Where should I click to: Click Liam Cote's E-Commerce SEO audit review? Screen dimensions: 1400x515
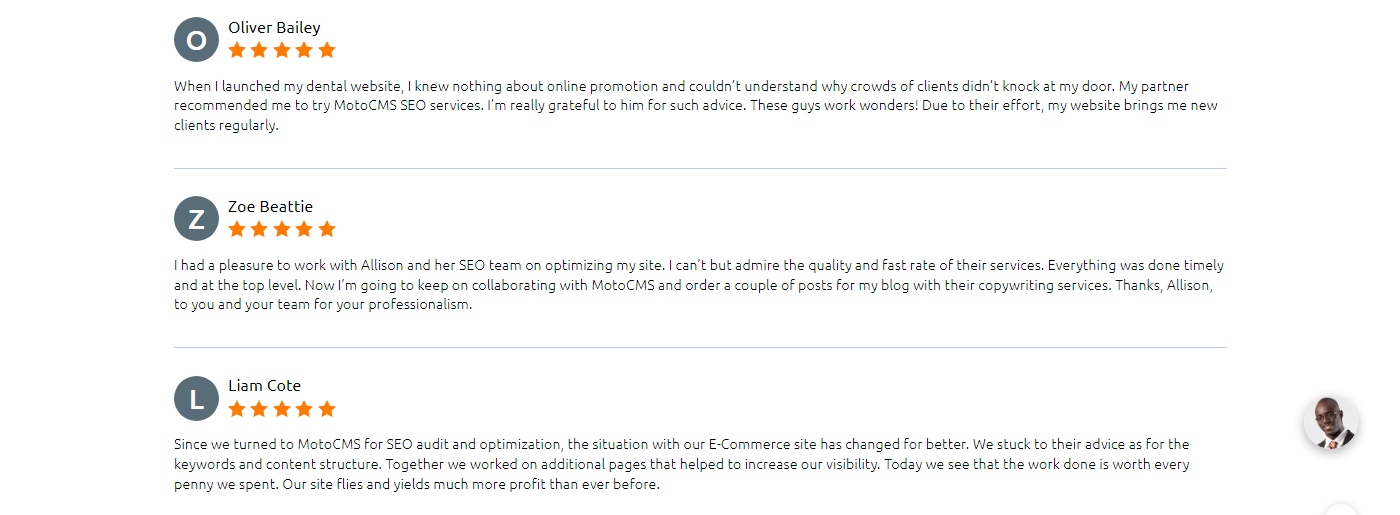pos(682,464)
